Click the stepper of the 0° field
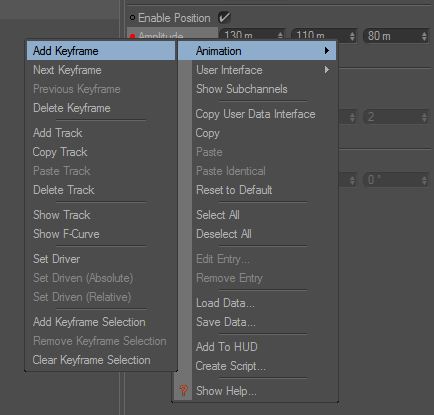 pos(424,180)
